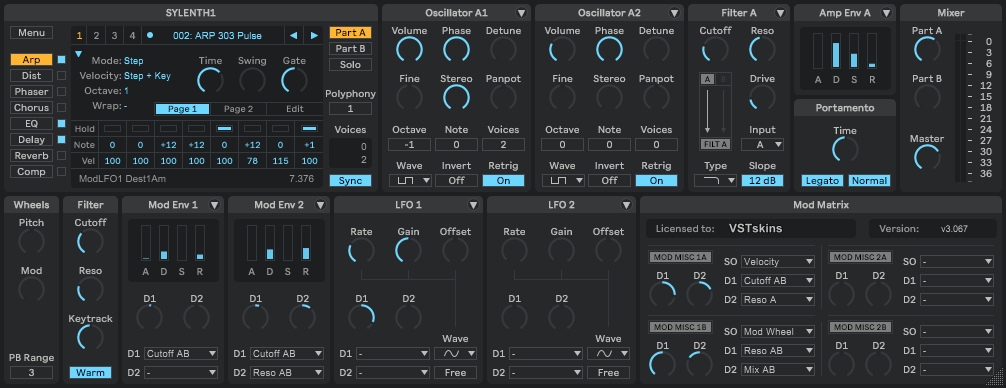Image resolution: width=1006 pixels, height=388 pixels.
Task: Click the LFO 1 D1 knob
Action: click(x=361, y=317)
